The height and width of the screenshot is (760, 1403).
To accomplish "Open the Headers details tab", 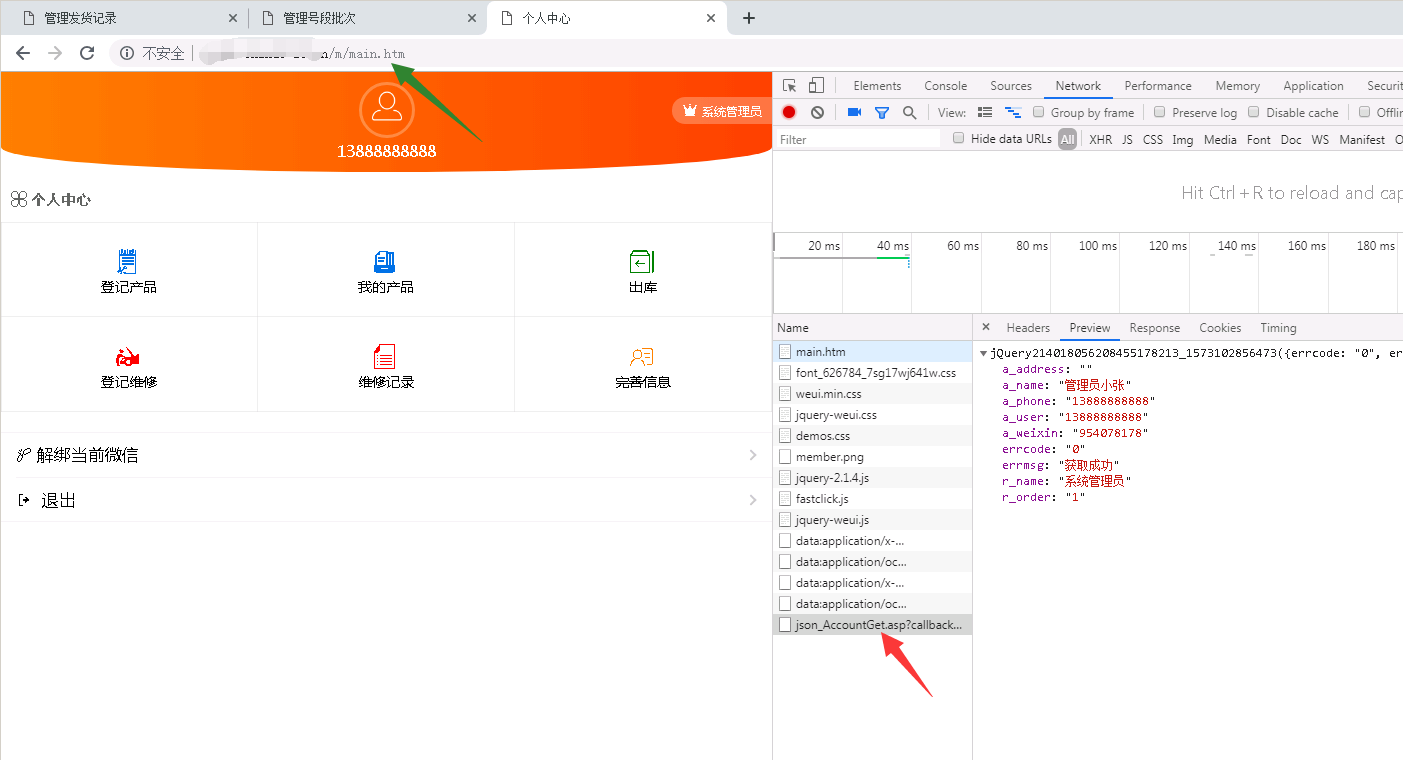I will 1028,328.
